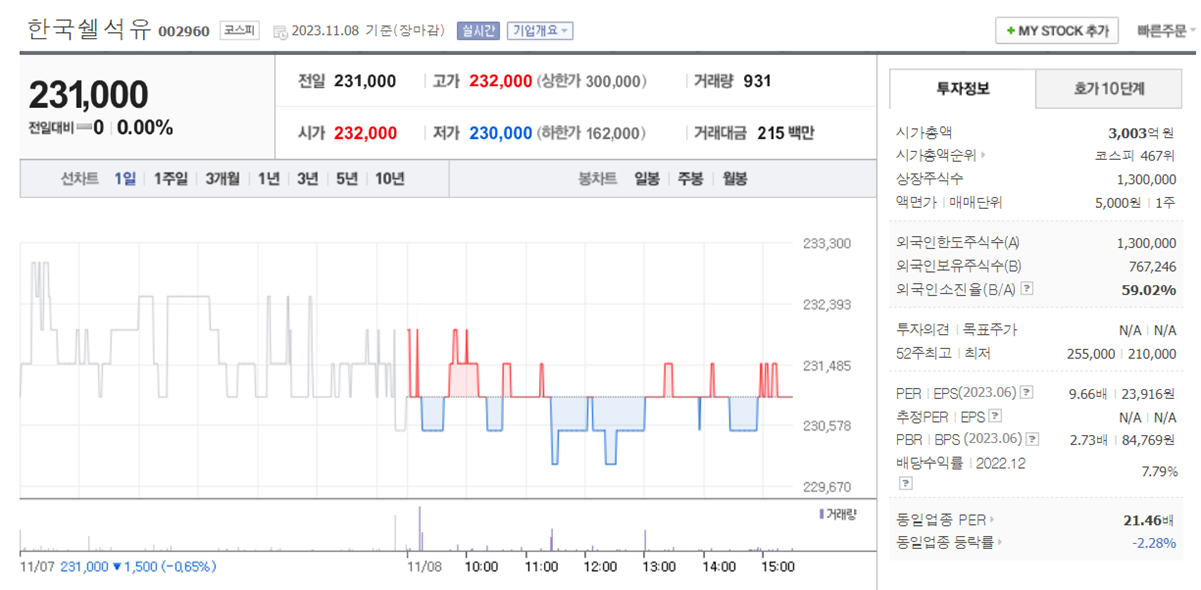Click the 15:00 time axis label
This screenshot has width=1201, height=590.
click(x=777, y=566)
